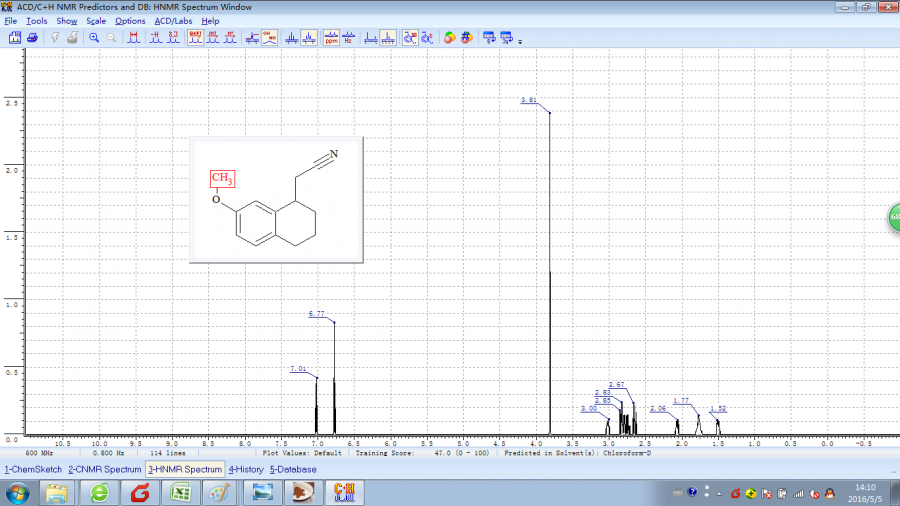
Task: Click the second molecule structure icon
Action: 427,38
